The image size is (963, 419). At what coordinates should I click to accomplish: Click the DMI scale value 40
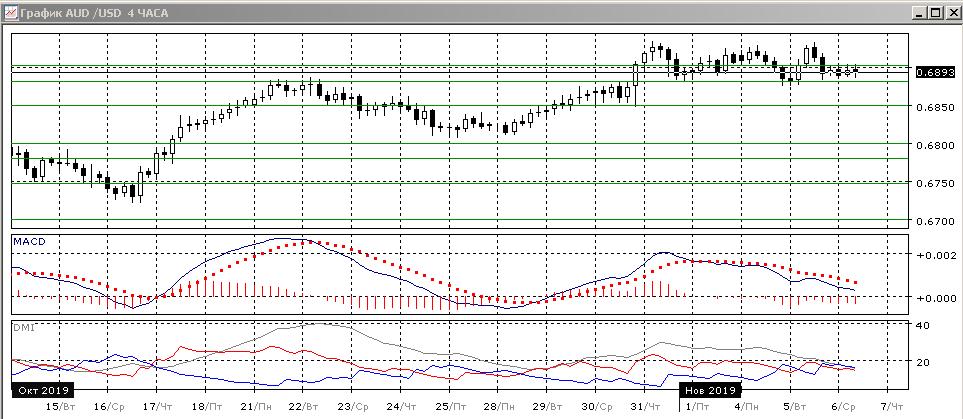pyautogui.click(x=922, y=325)
